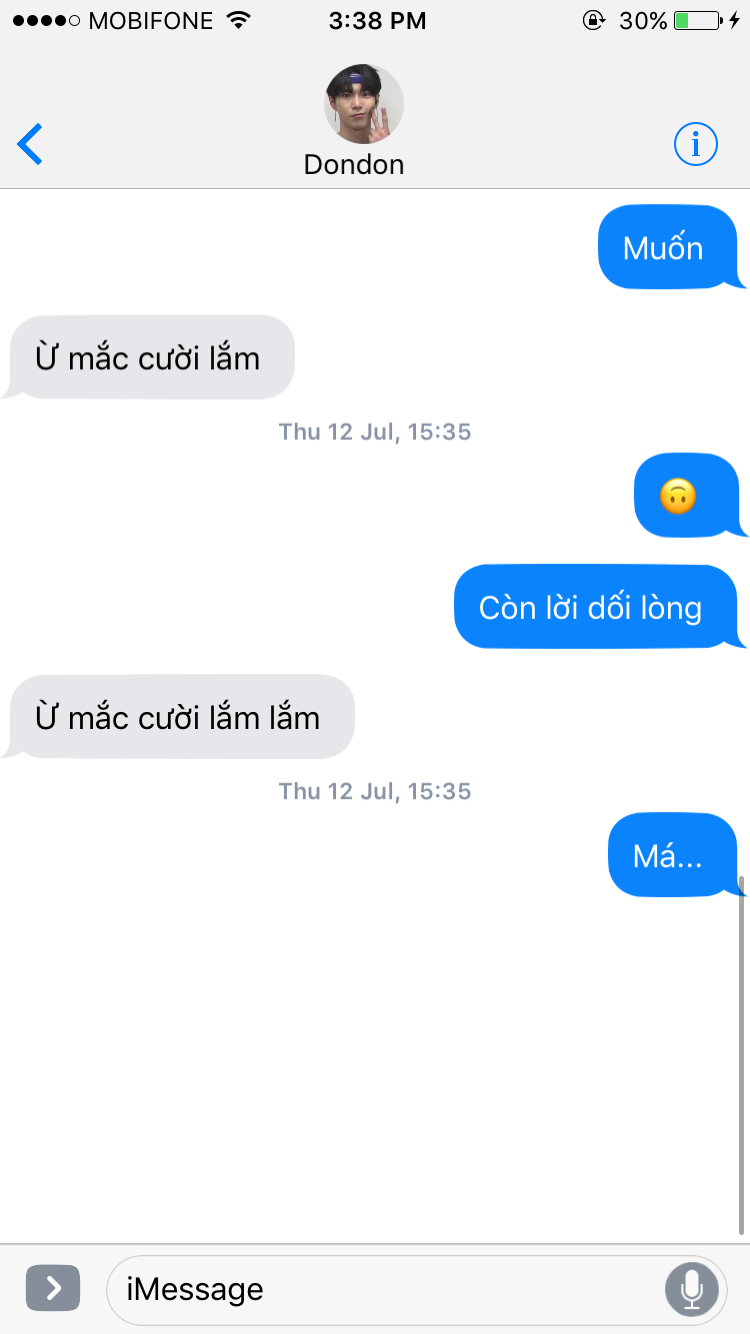Tap the 3:38 PM status bar clock
This screenshot has height=1334, width=750.
377,20
